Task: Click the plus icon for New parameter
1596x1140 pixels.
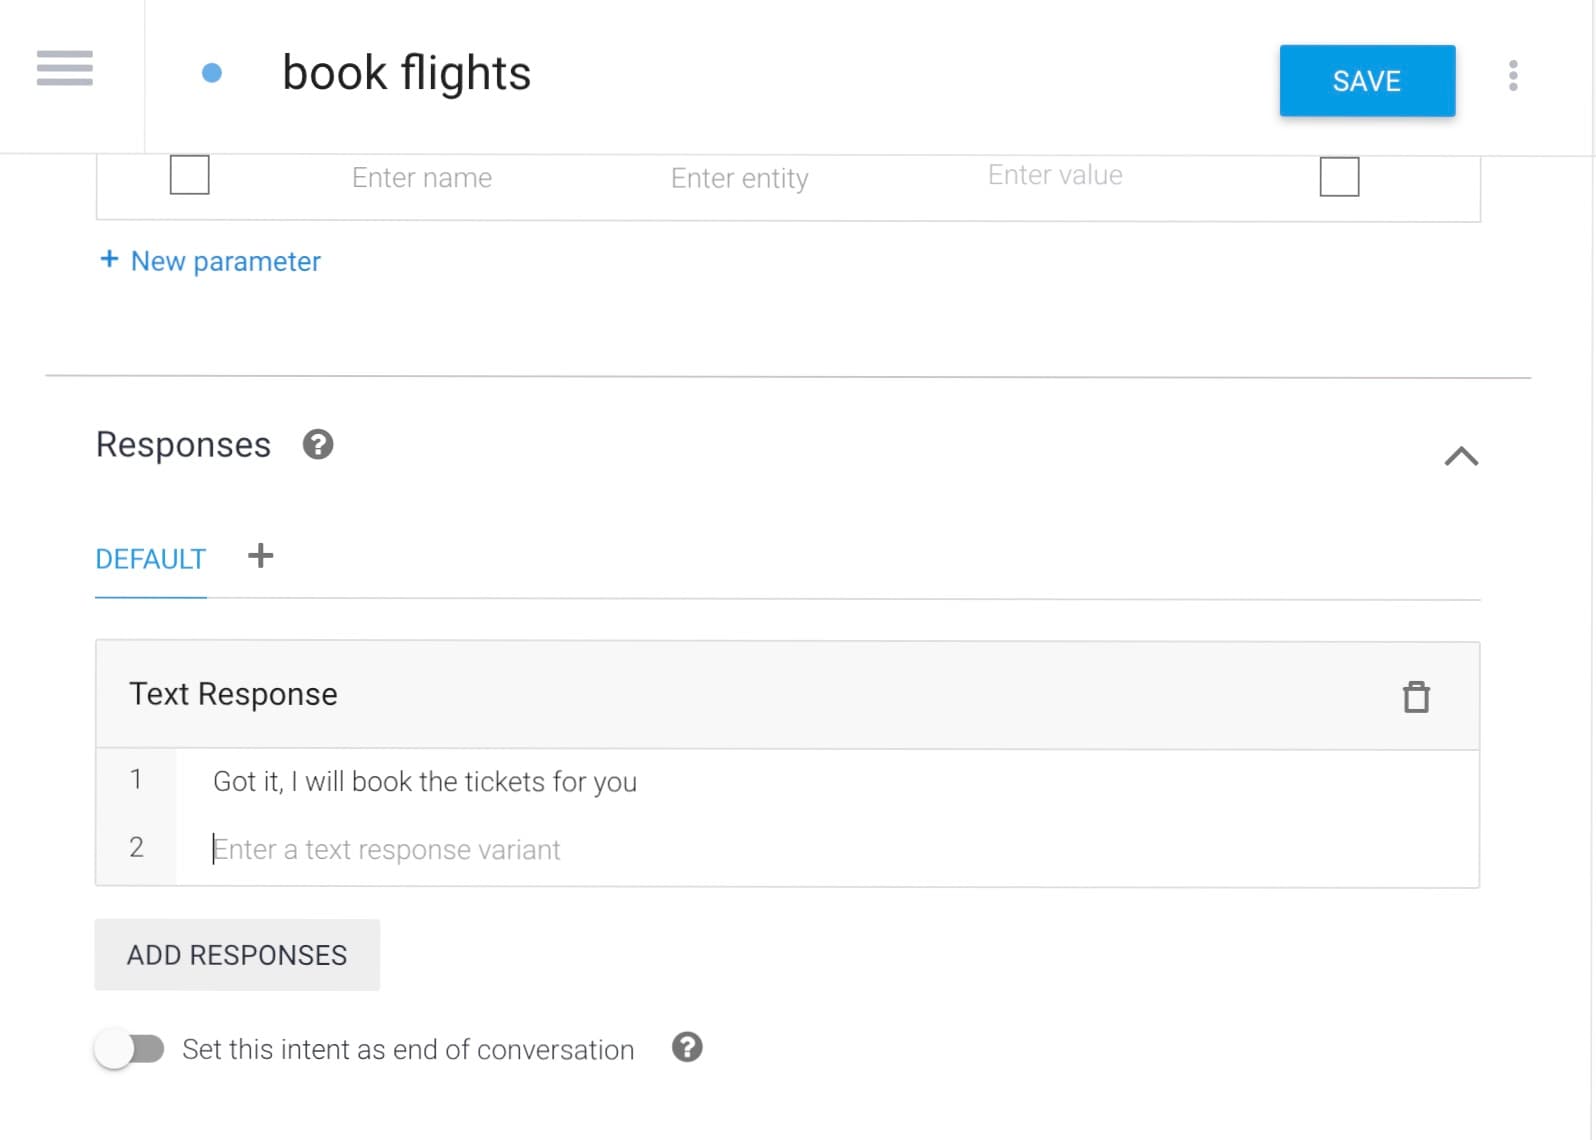Action: (x=109, y=259)
